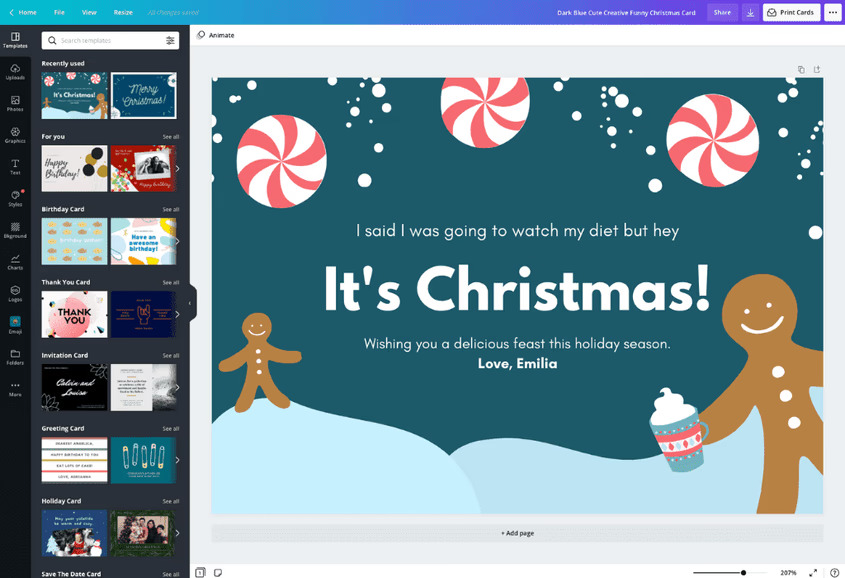Open the help question mark icon
Viewport: 845px width, 578px height.
[834, 572]
